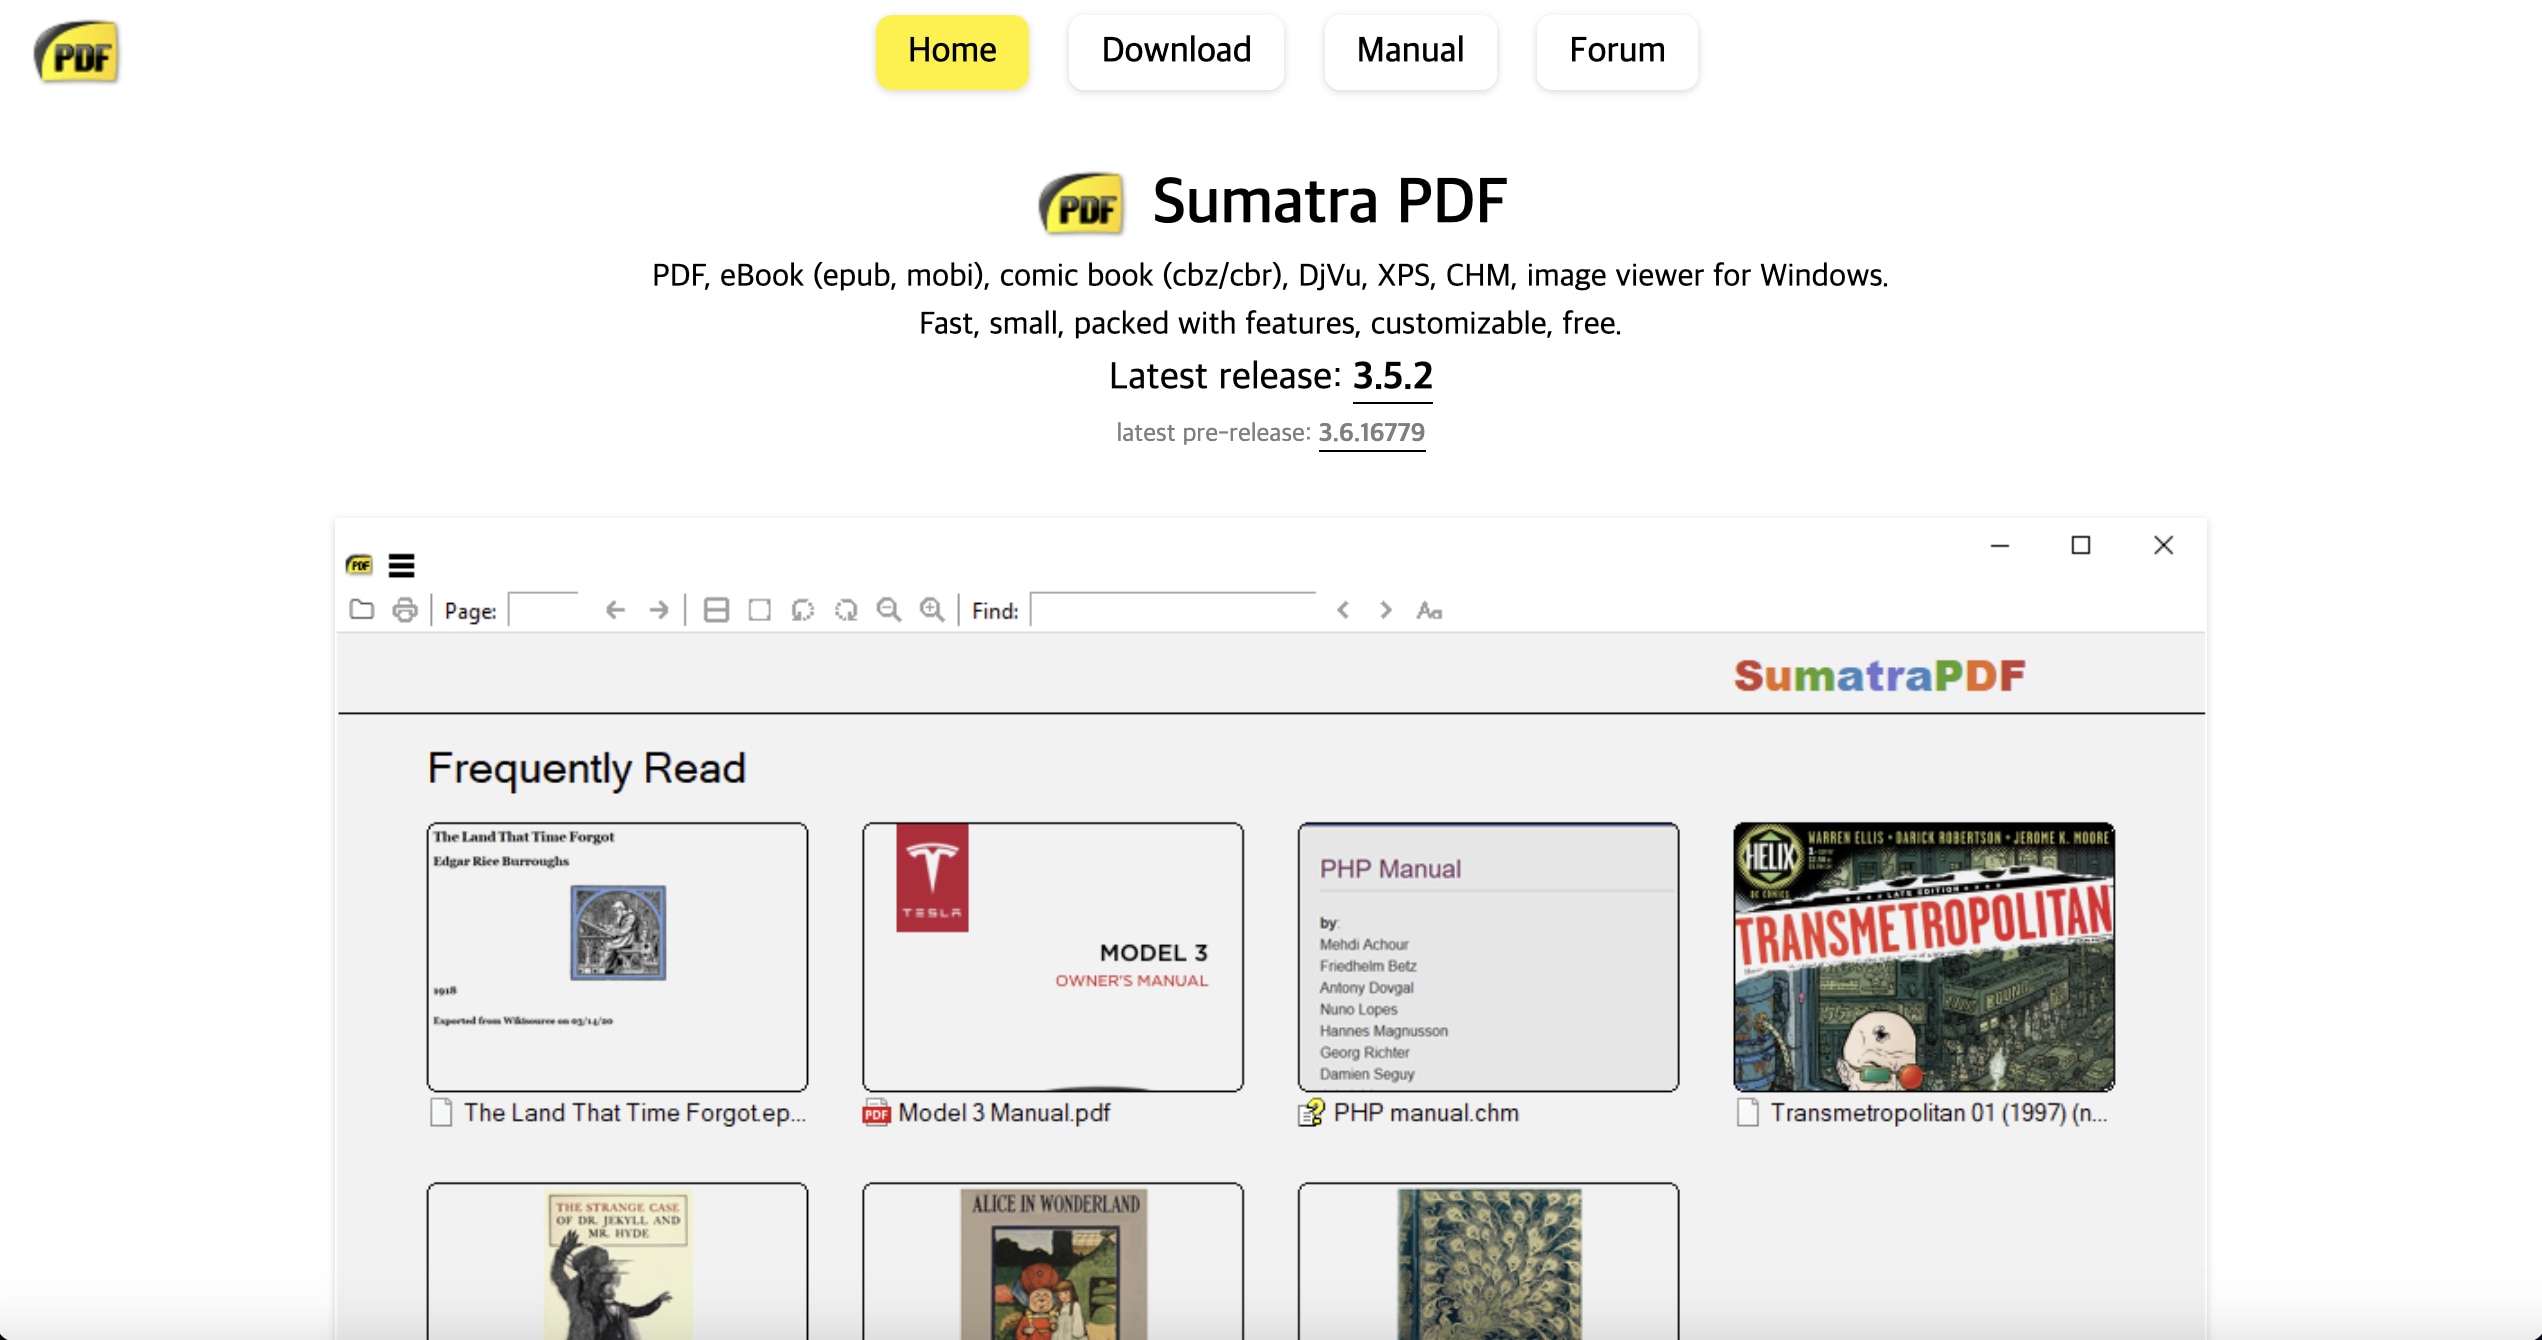The image size is (2542, 1340).
Task: Click the Page number input field
Action: click(x=544, y=609)
